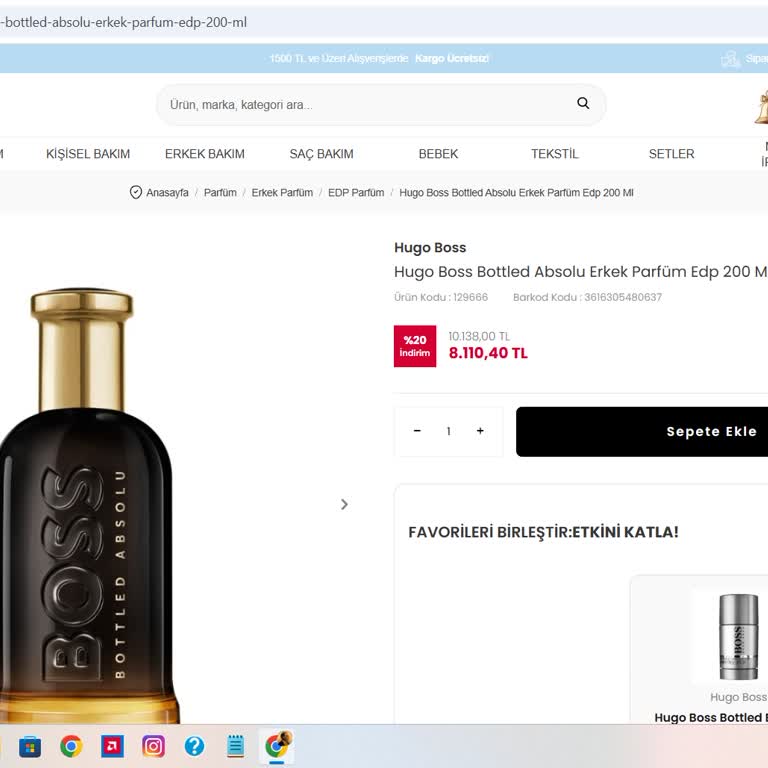768x768 pixels.
Task: Go to EDP Parfüm breadcrumb
Action: click(x=356, y=192)
